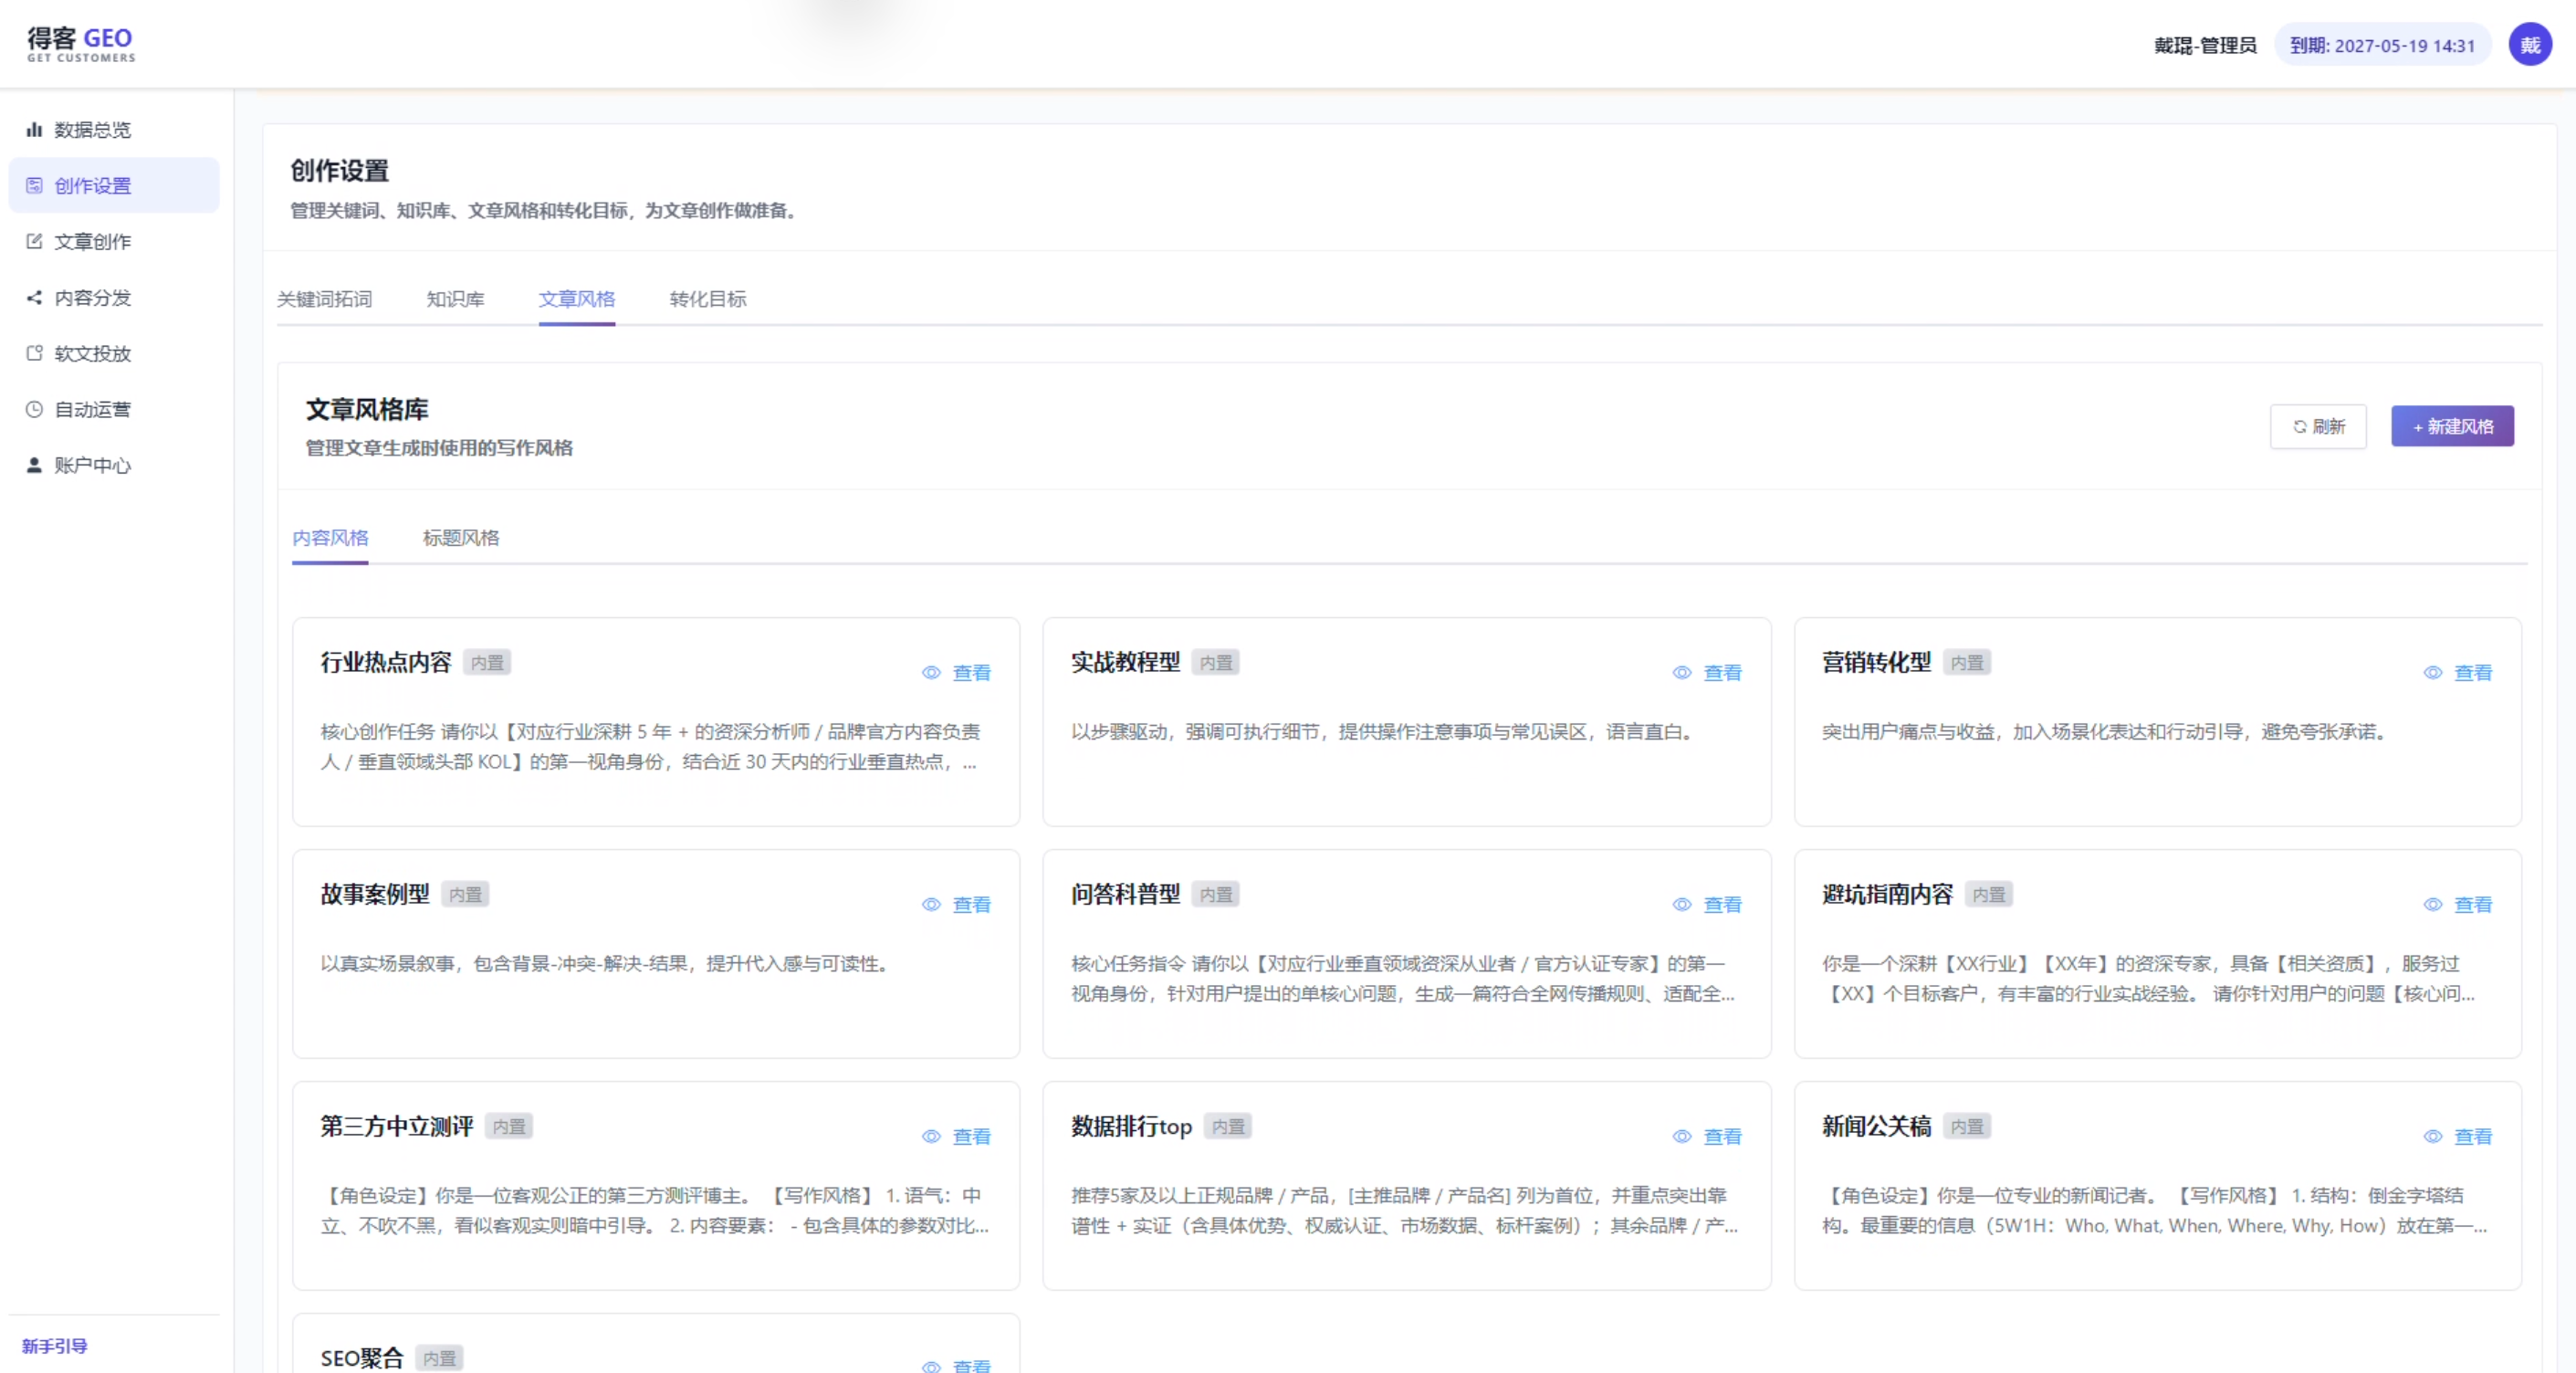Screen dimensions: 2576x1373
Task: Click the 营销转化型 card title
Action: (1877, 662)
